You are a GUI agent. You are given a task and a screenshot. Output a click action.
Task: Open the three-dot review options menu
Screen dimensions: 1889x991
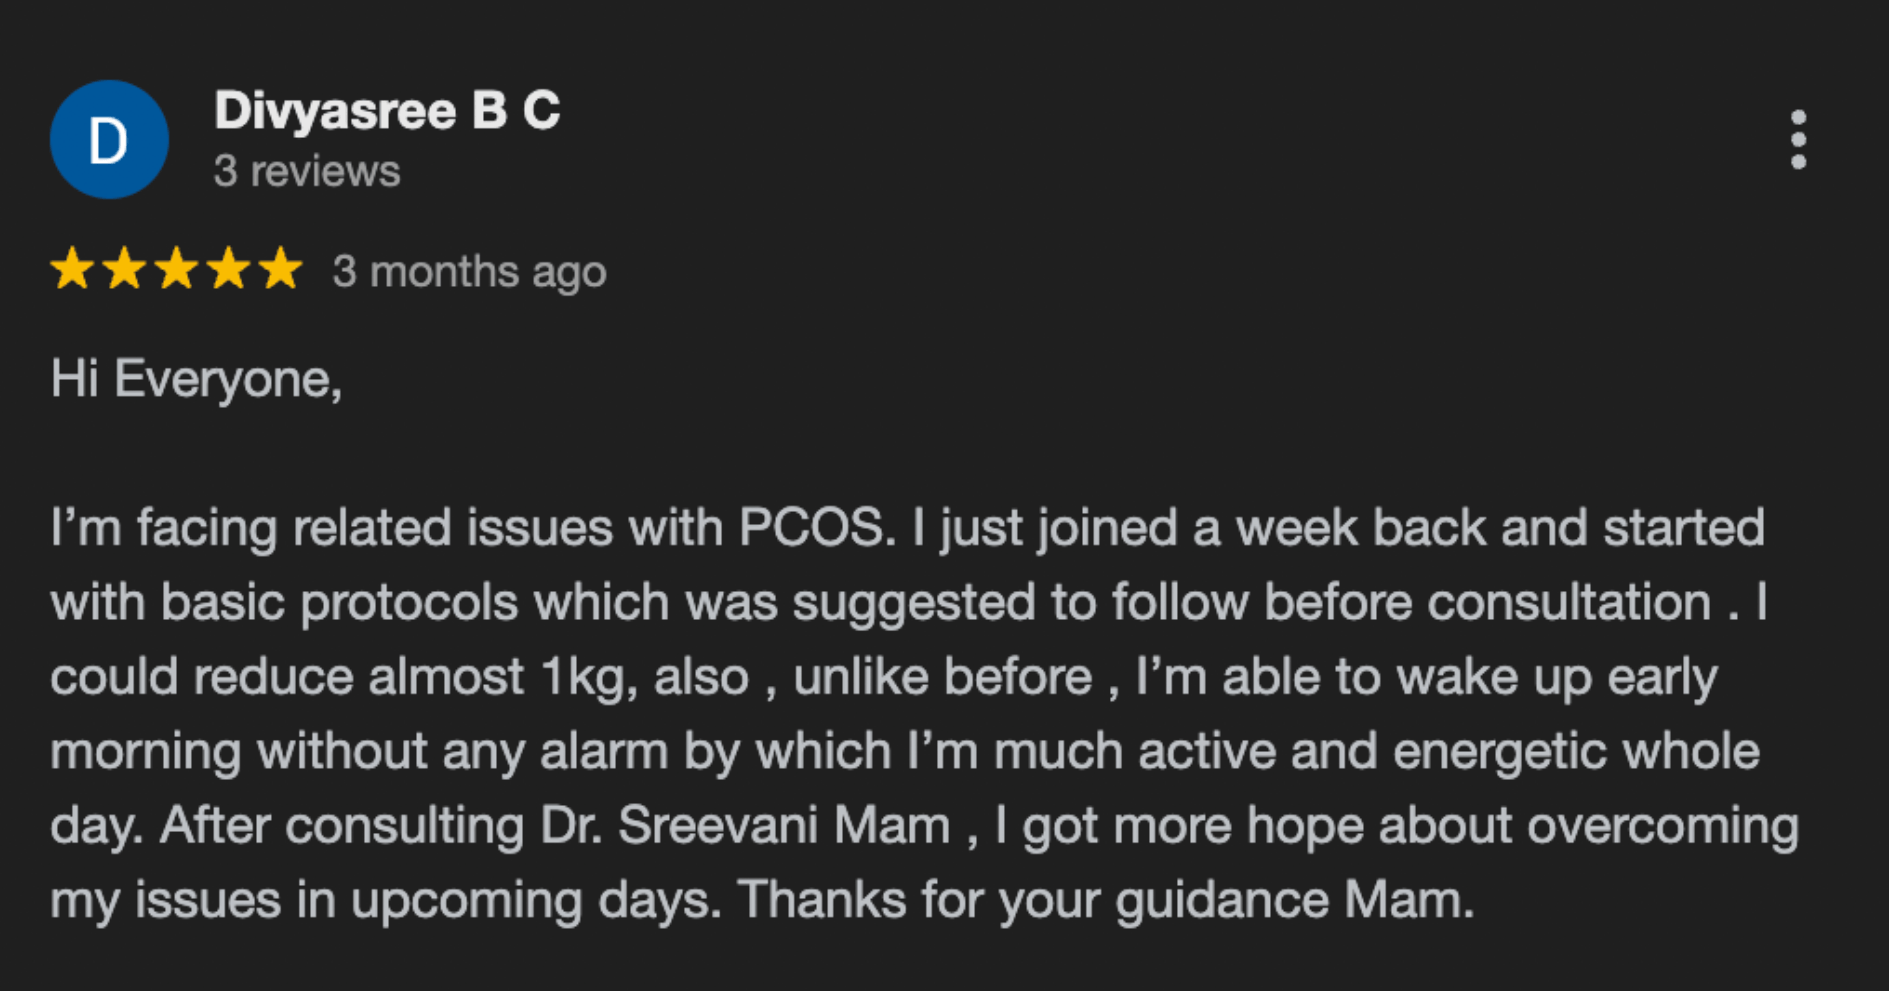(1798, 140)
